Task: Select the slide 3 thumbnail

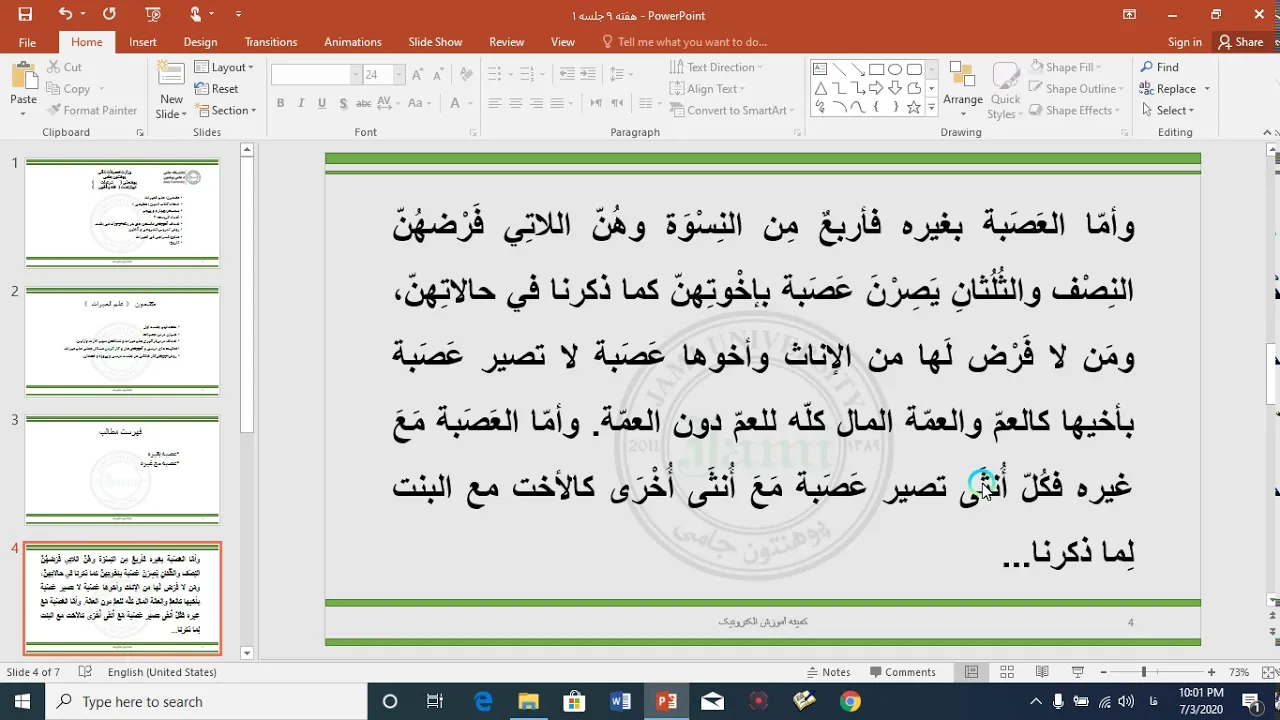Action: coord(122,470)
